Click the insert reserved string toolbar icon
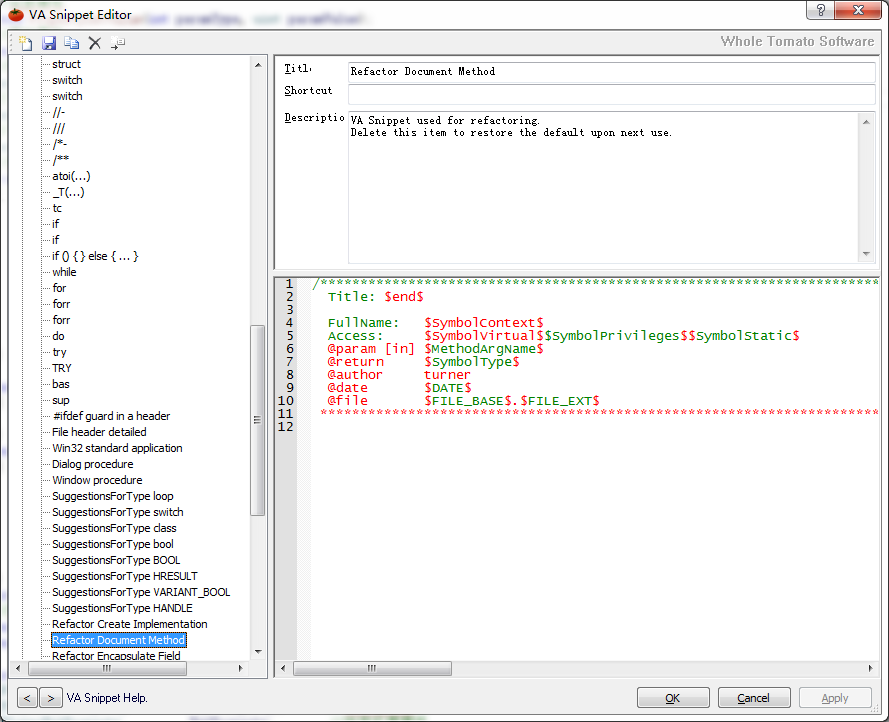This screenshot has height=722, width=889. [117, 43]
